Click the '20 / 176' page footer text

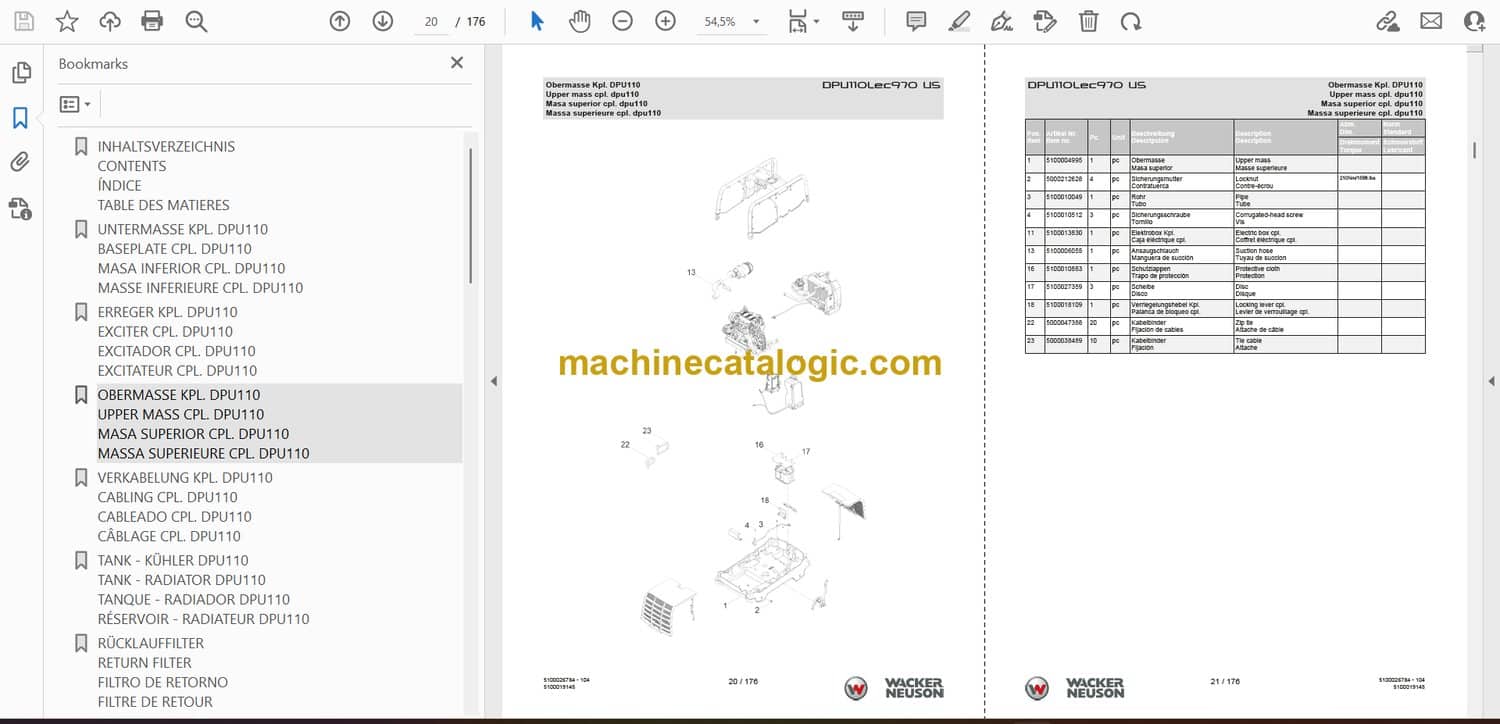coord(743,682)
